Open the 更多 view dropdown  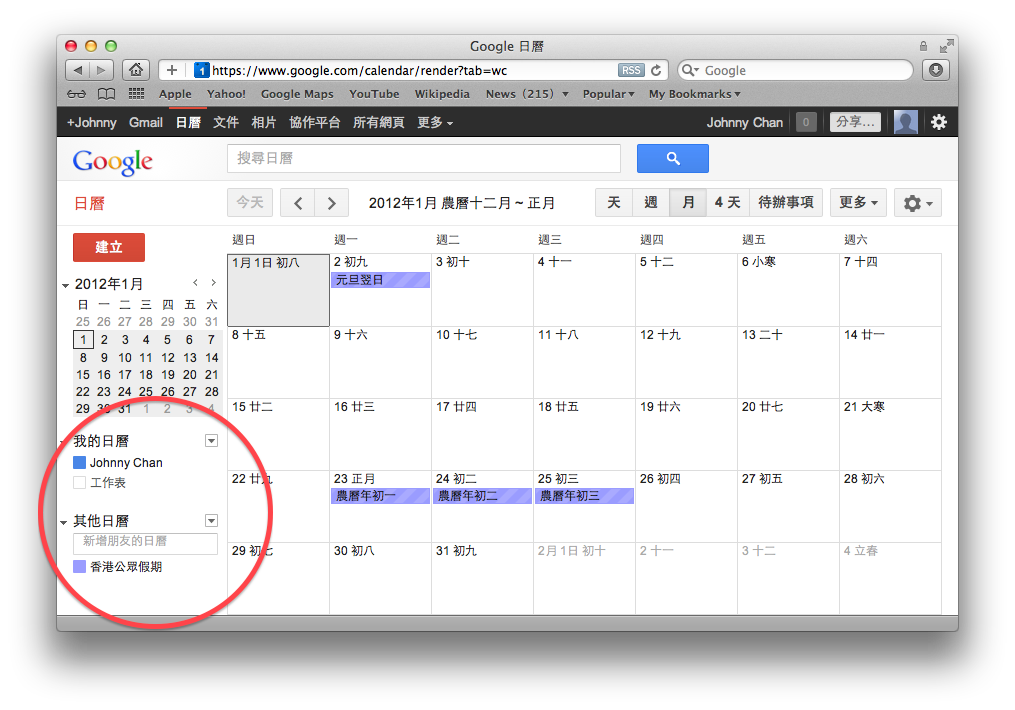click(857, 202)
